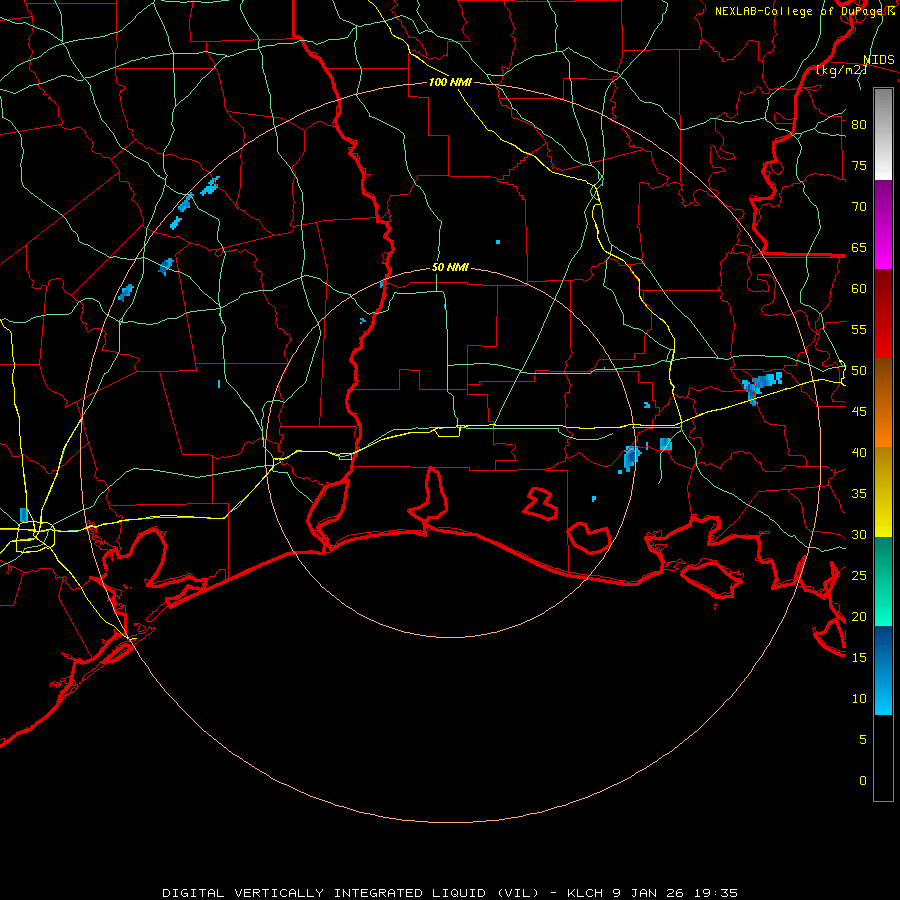Click the 19:35 timestamp in caption
This screenshot has height=900, width=900.
[x=715, y=893]
